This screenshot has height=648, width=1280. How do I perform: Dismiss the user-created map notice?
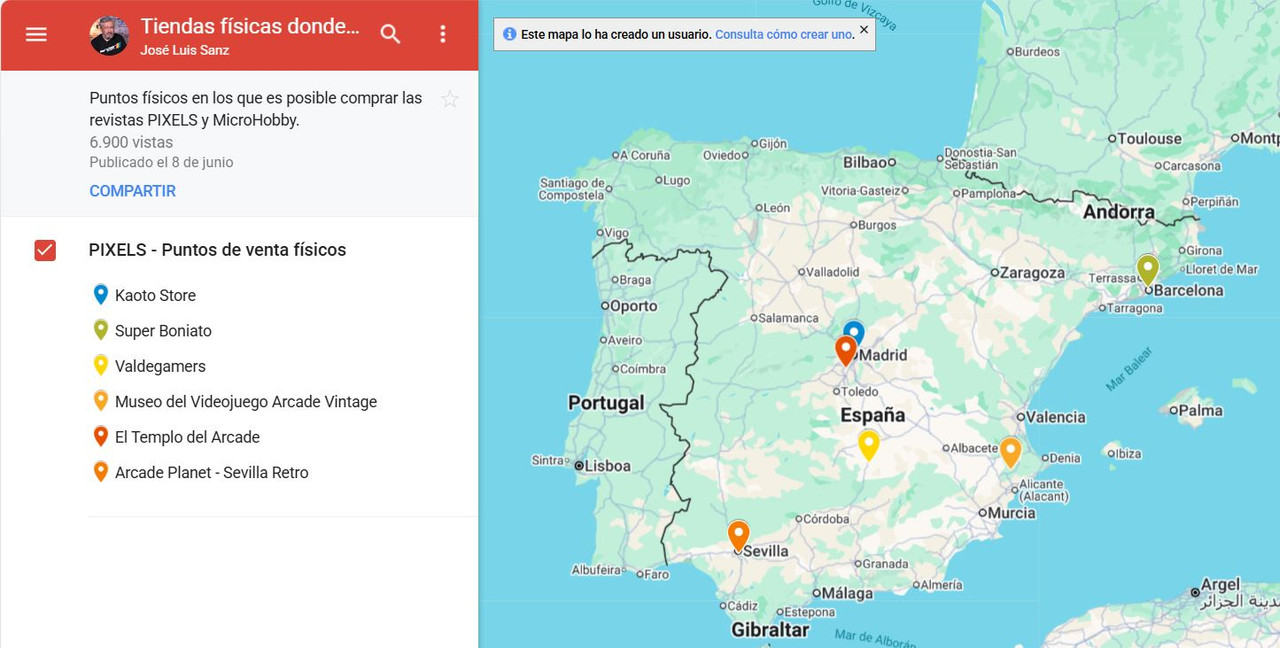[x=864, y=30]
